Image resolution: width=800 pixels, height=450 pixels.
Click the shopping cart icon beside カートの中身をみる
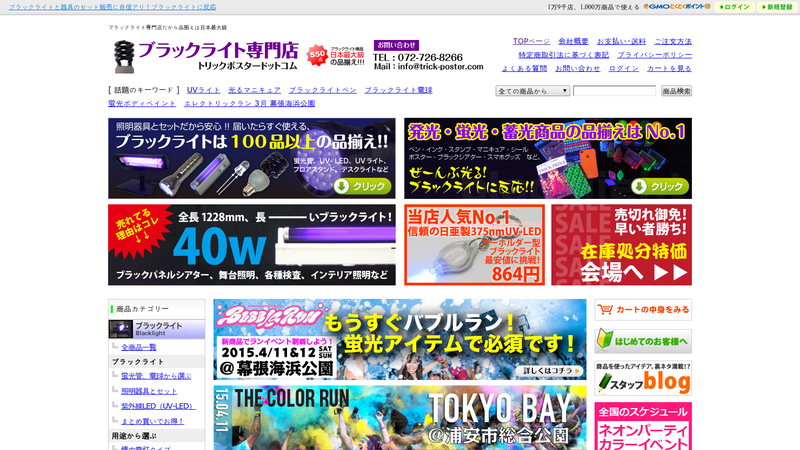tap(605, 309)
